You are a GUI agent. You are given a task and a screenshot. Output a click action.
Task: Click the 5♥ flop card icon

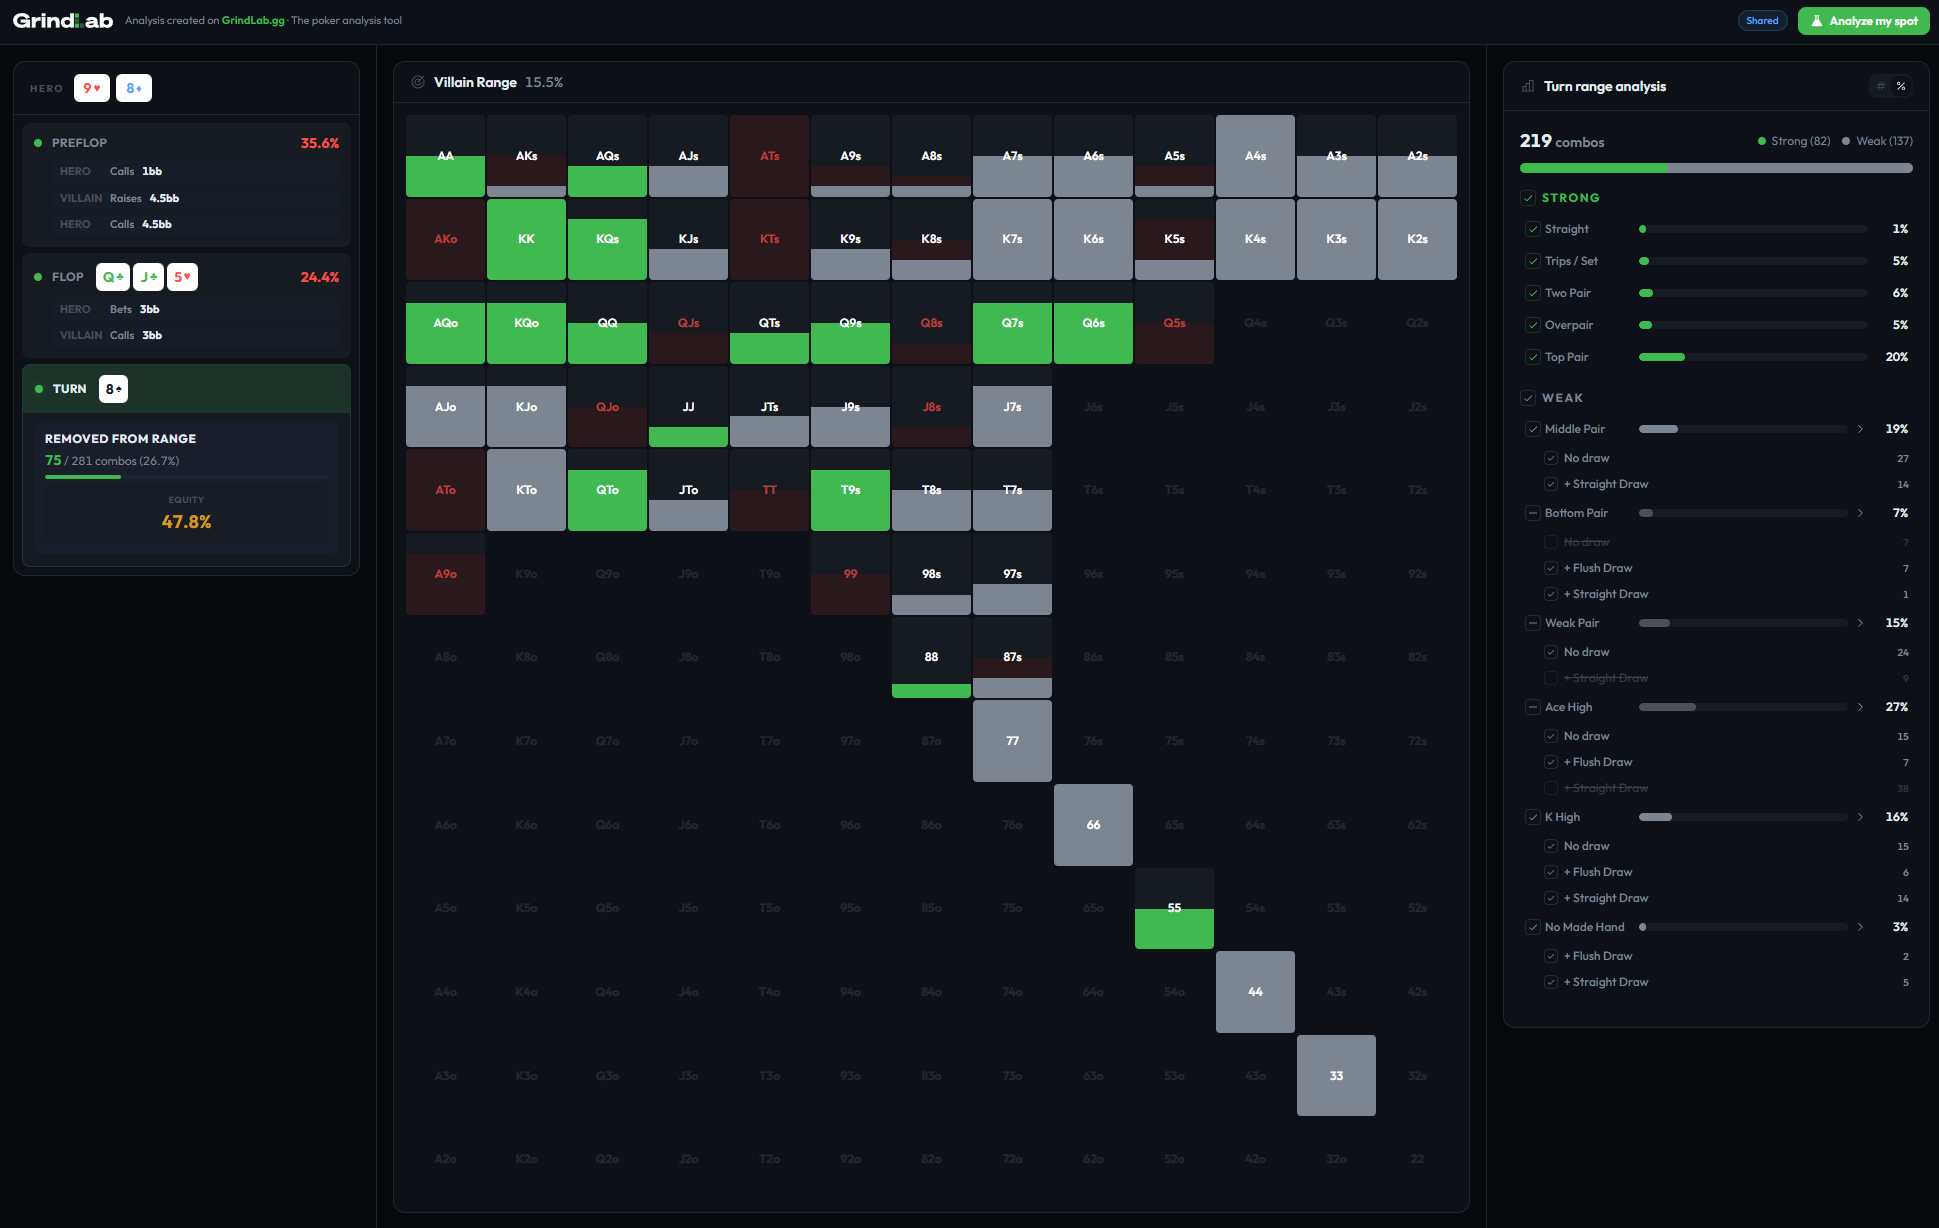point(182,277)
